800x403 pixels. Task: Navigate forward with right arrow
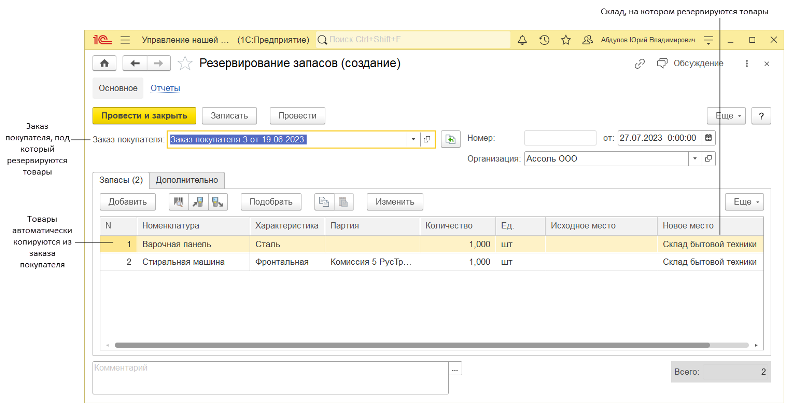click(x=159, y=63)
